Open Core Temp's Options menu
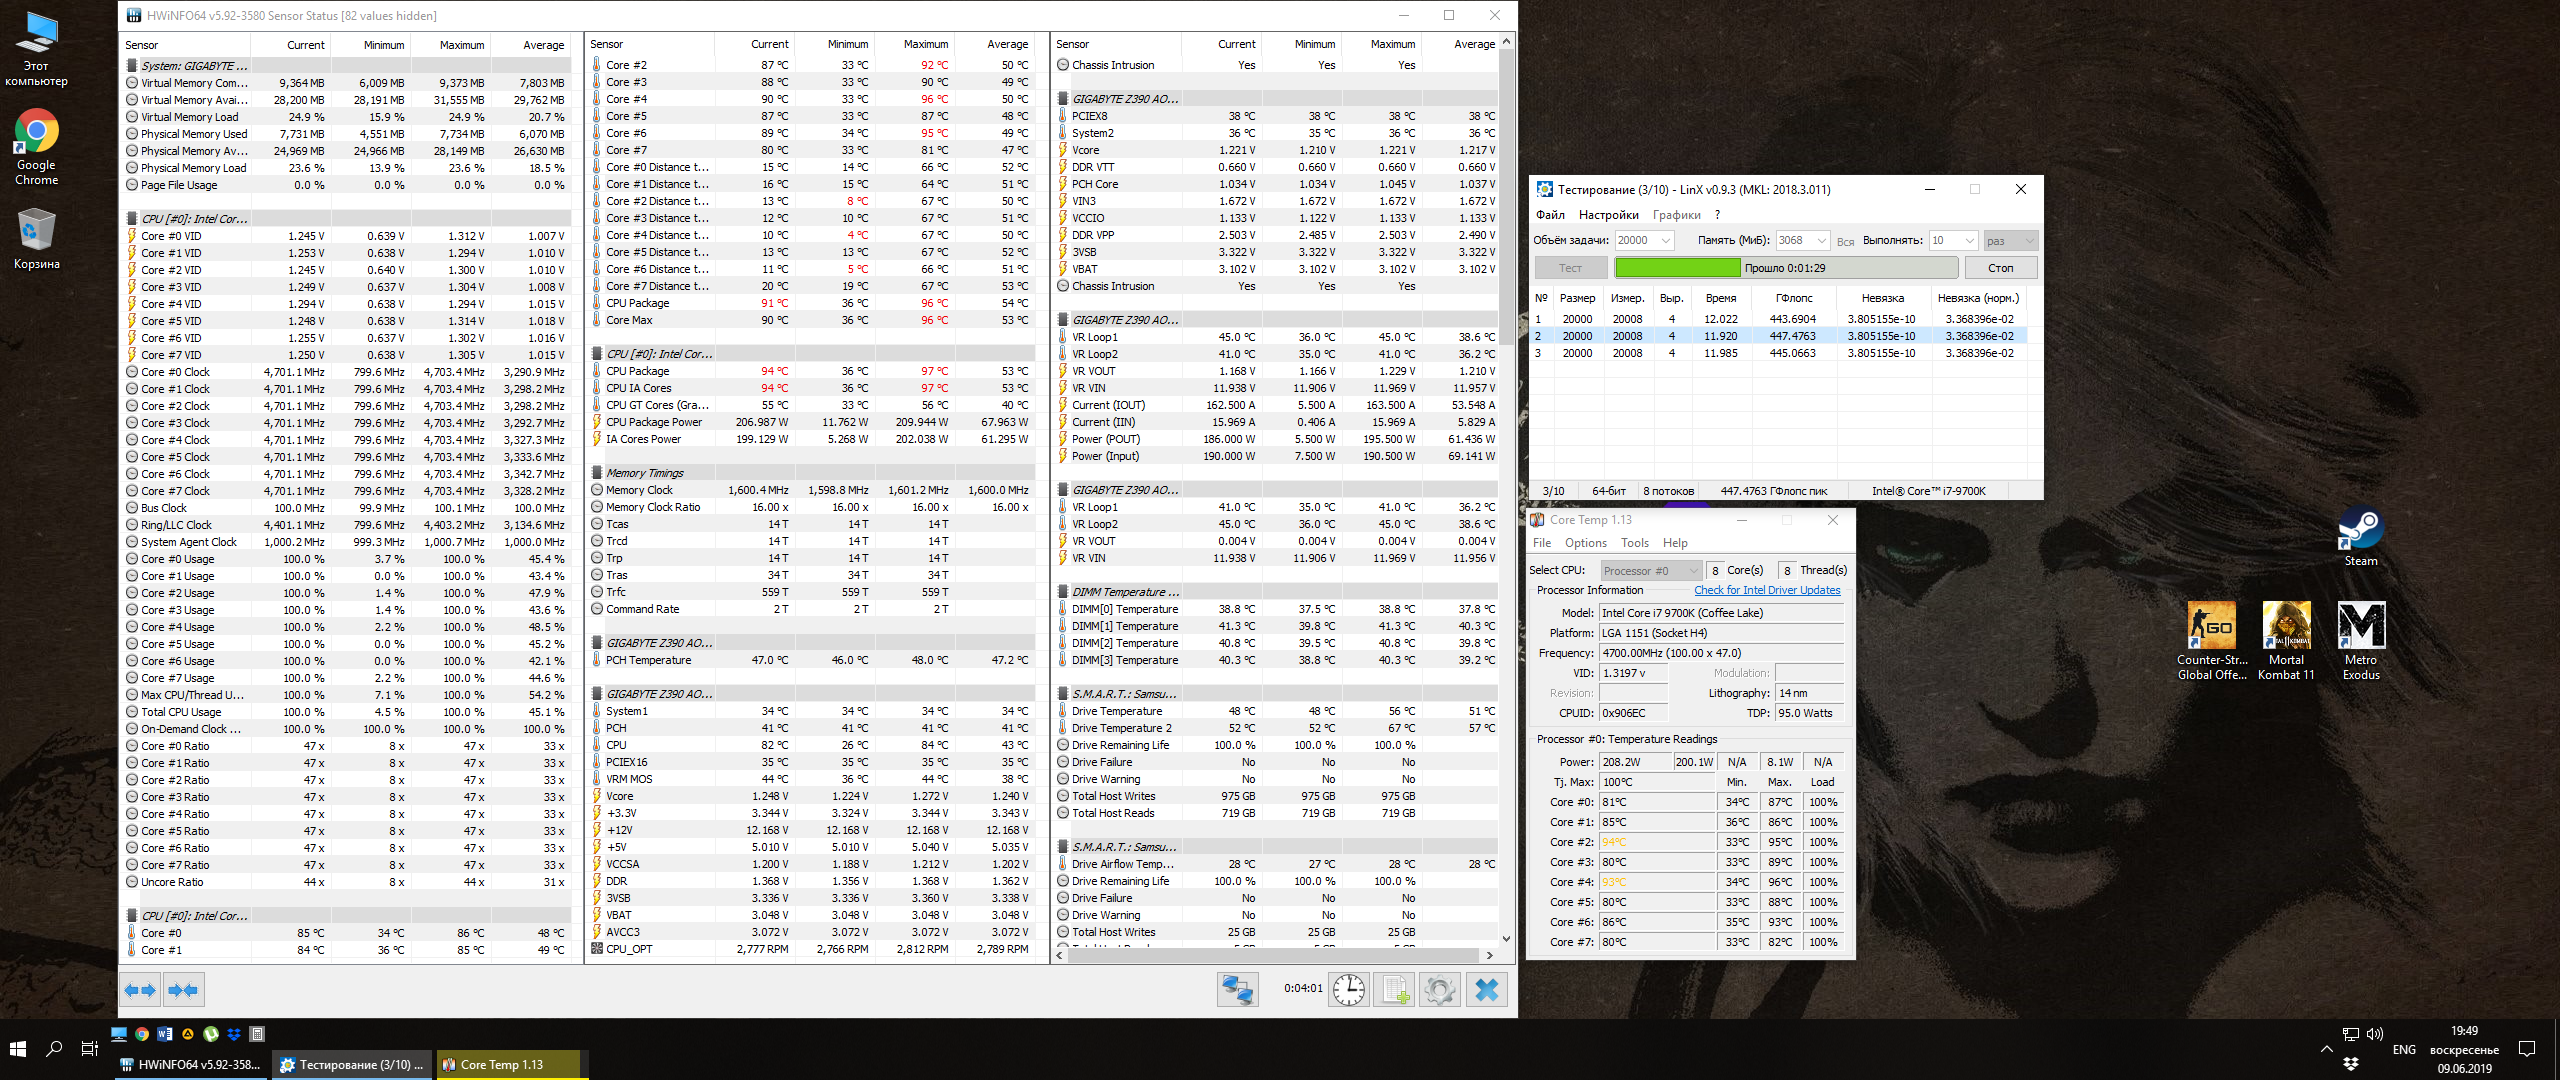Viewport: 2560px width, 1080px height. click(1585, 543)
